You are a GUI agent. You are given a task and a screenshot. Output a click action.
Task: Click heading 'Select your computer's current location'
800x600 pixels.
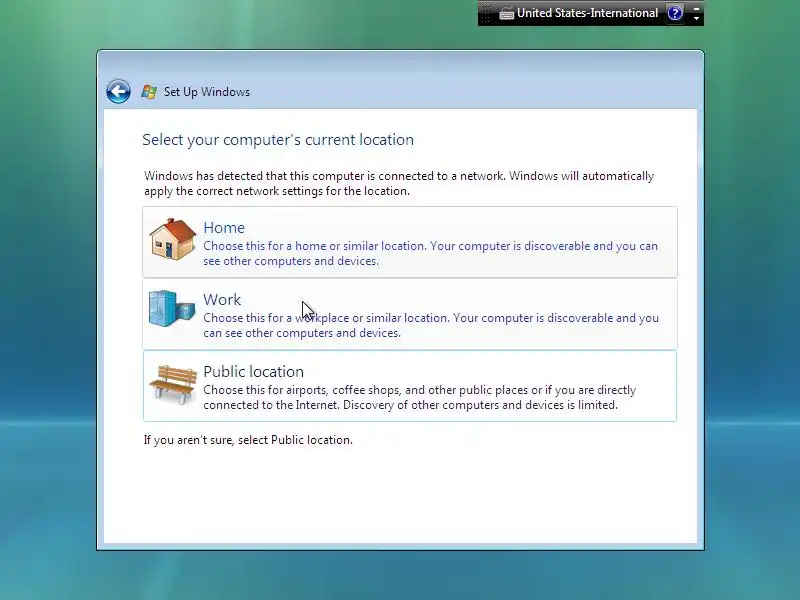point(278,140)
